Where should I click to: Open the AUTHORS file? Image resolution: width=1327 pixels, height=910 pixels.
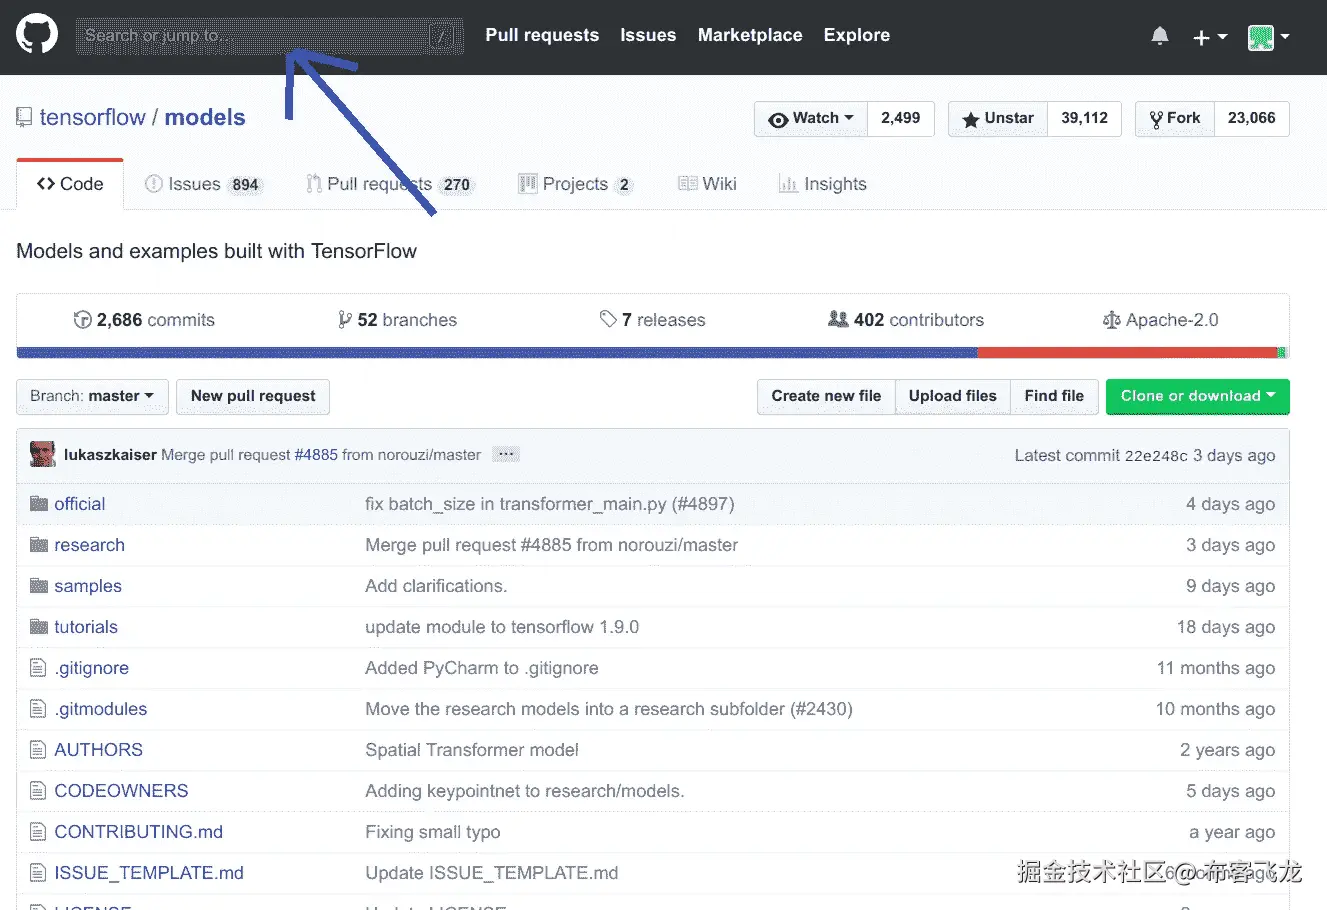tap(99, 750)
